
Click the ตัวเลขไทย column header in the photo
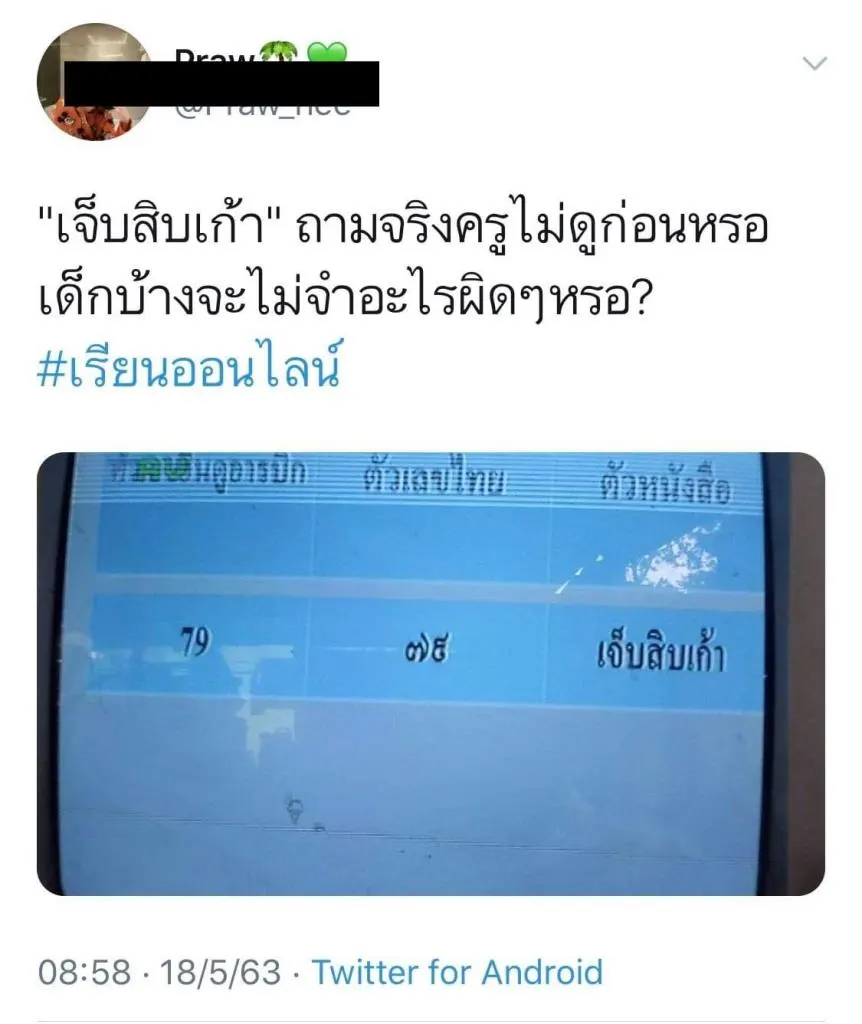click(x=434, y=481)
